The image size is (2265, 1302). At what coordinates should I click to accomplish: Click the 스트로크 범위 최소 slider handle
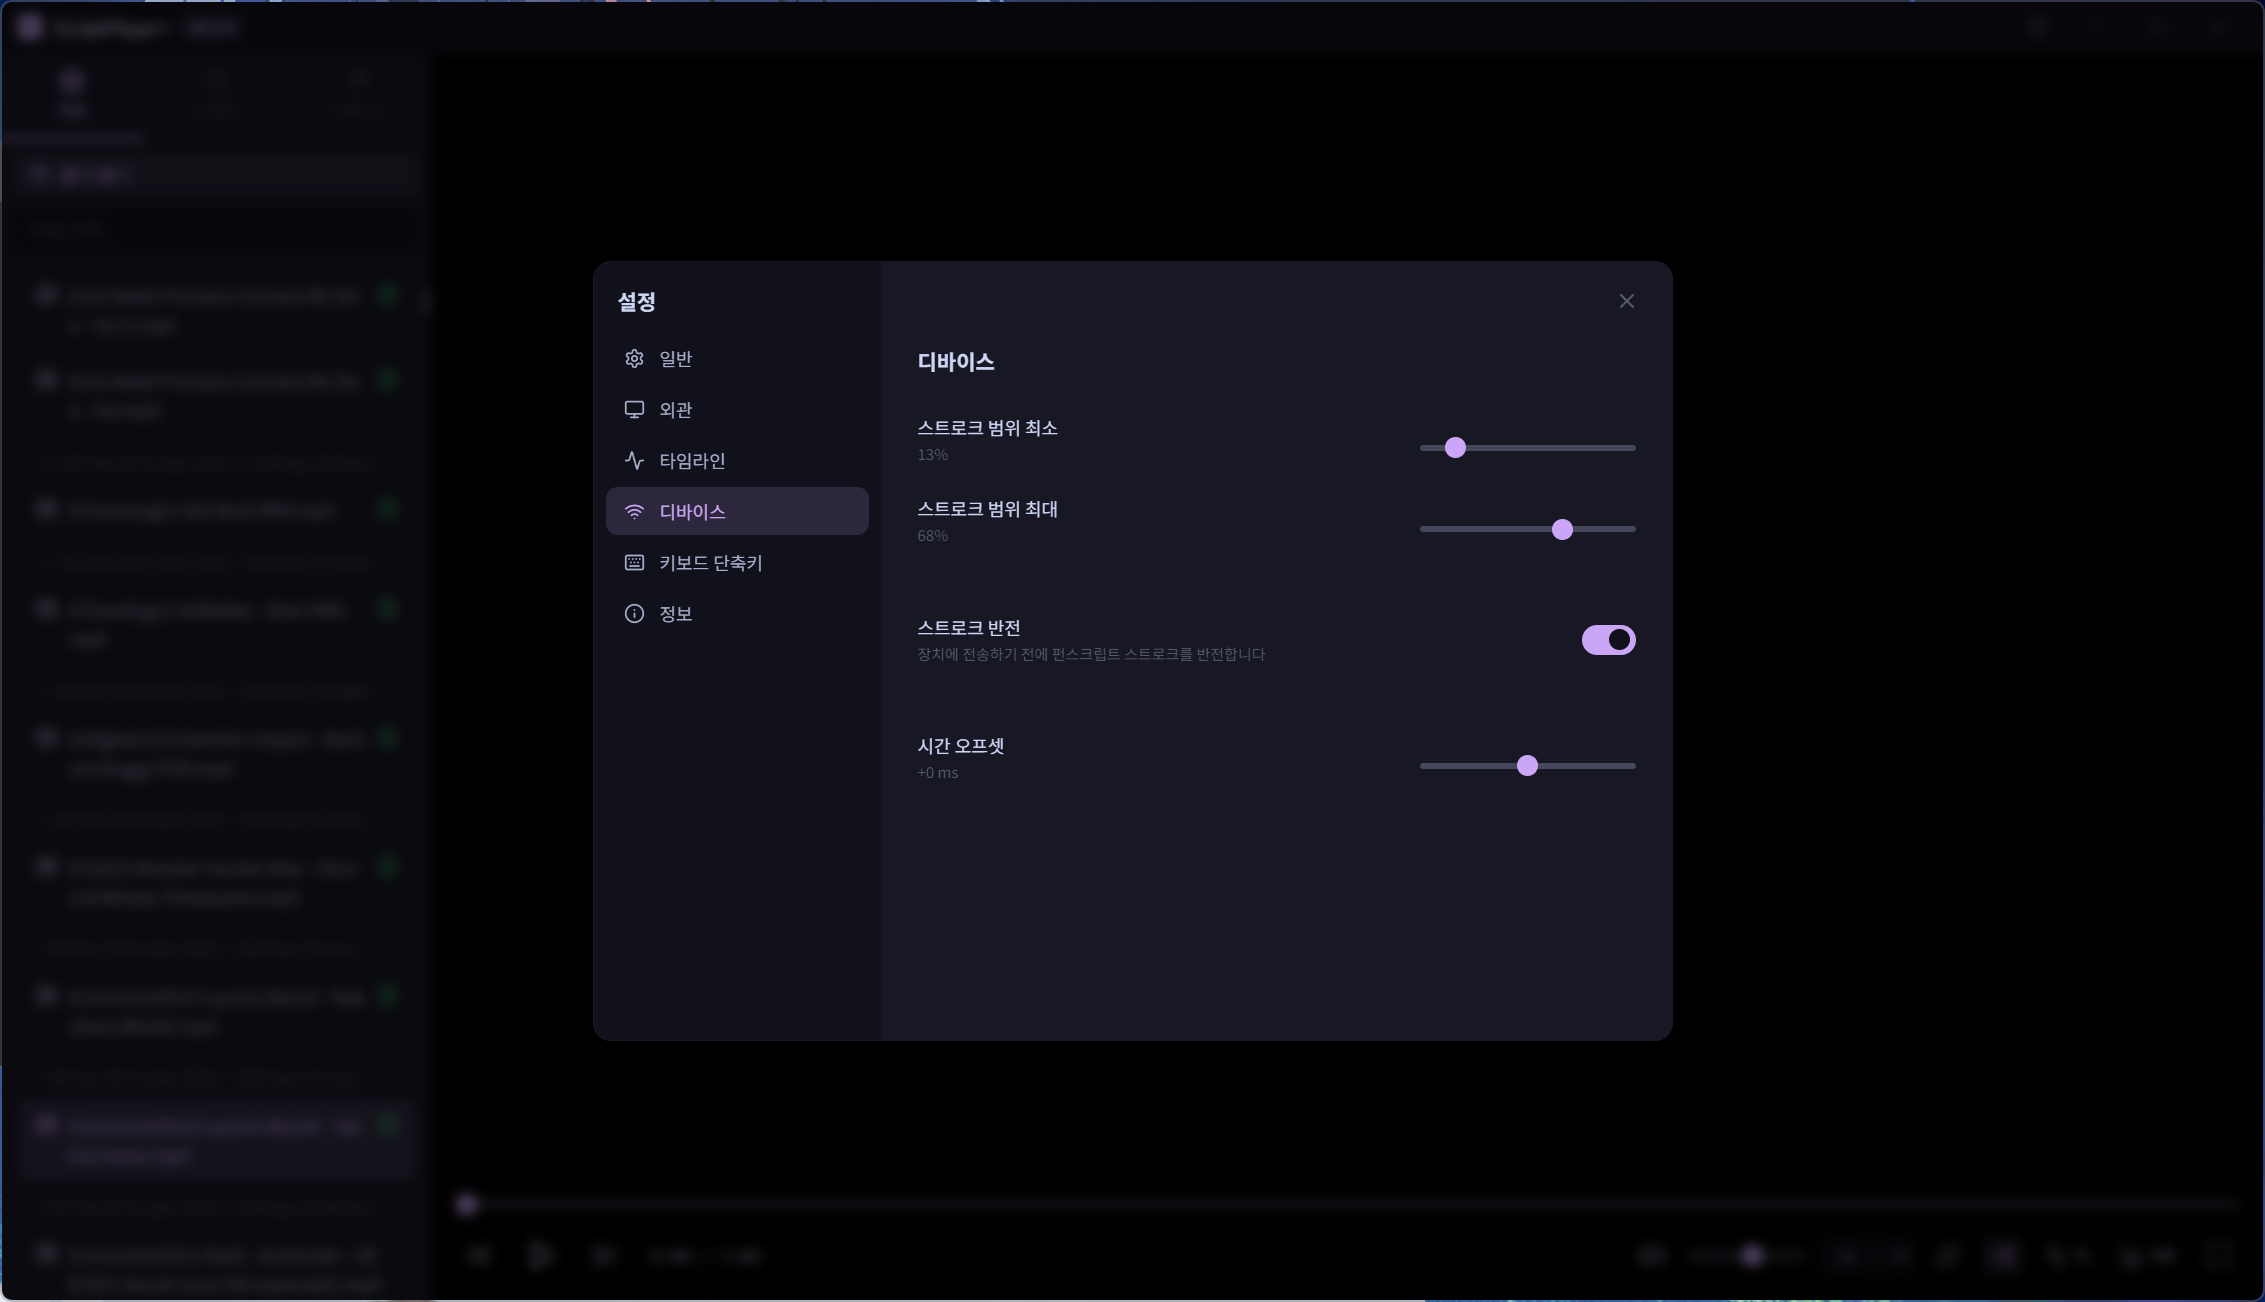pos(1455,448)
